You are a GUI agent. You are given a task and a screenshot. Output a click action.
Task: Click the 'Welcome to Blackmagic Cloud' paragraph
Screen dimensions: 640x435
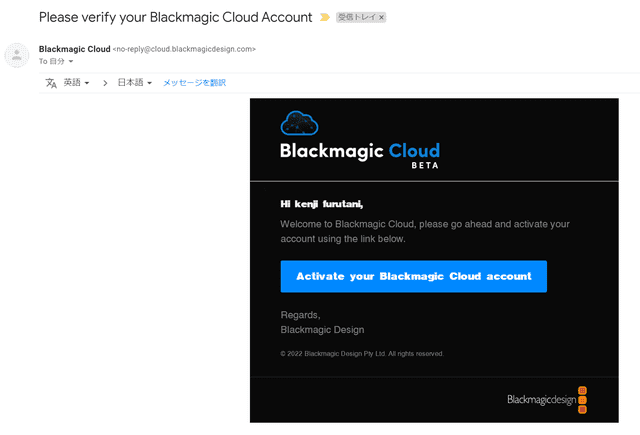tap(425, 231)
